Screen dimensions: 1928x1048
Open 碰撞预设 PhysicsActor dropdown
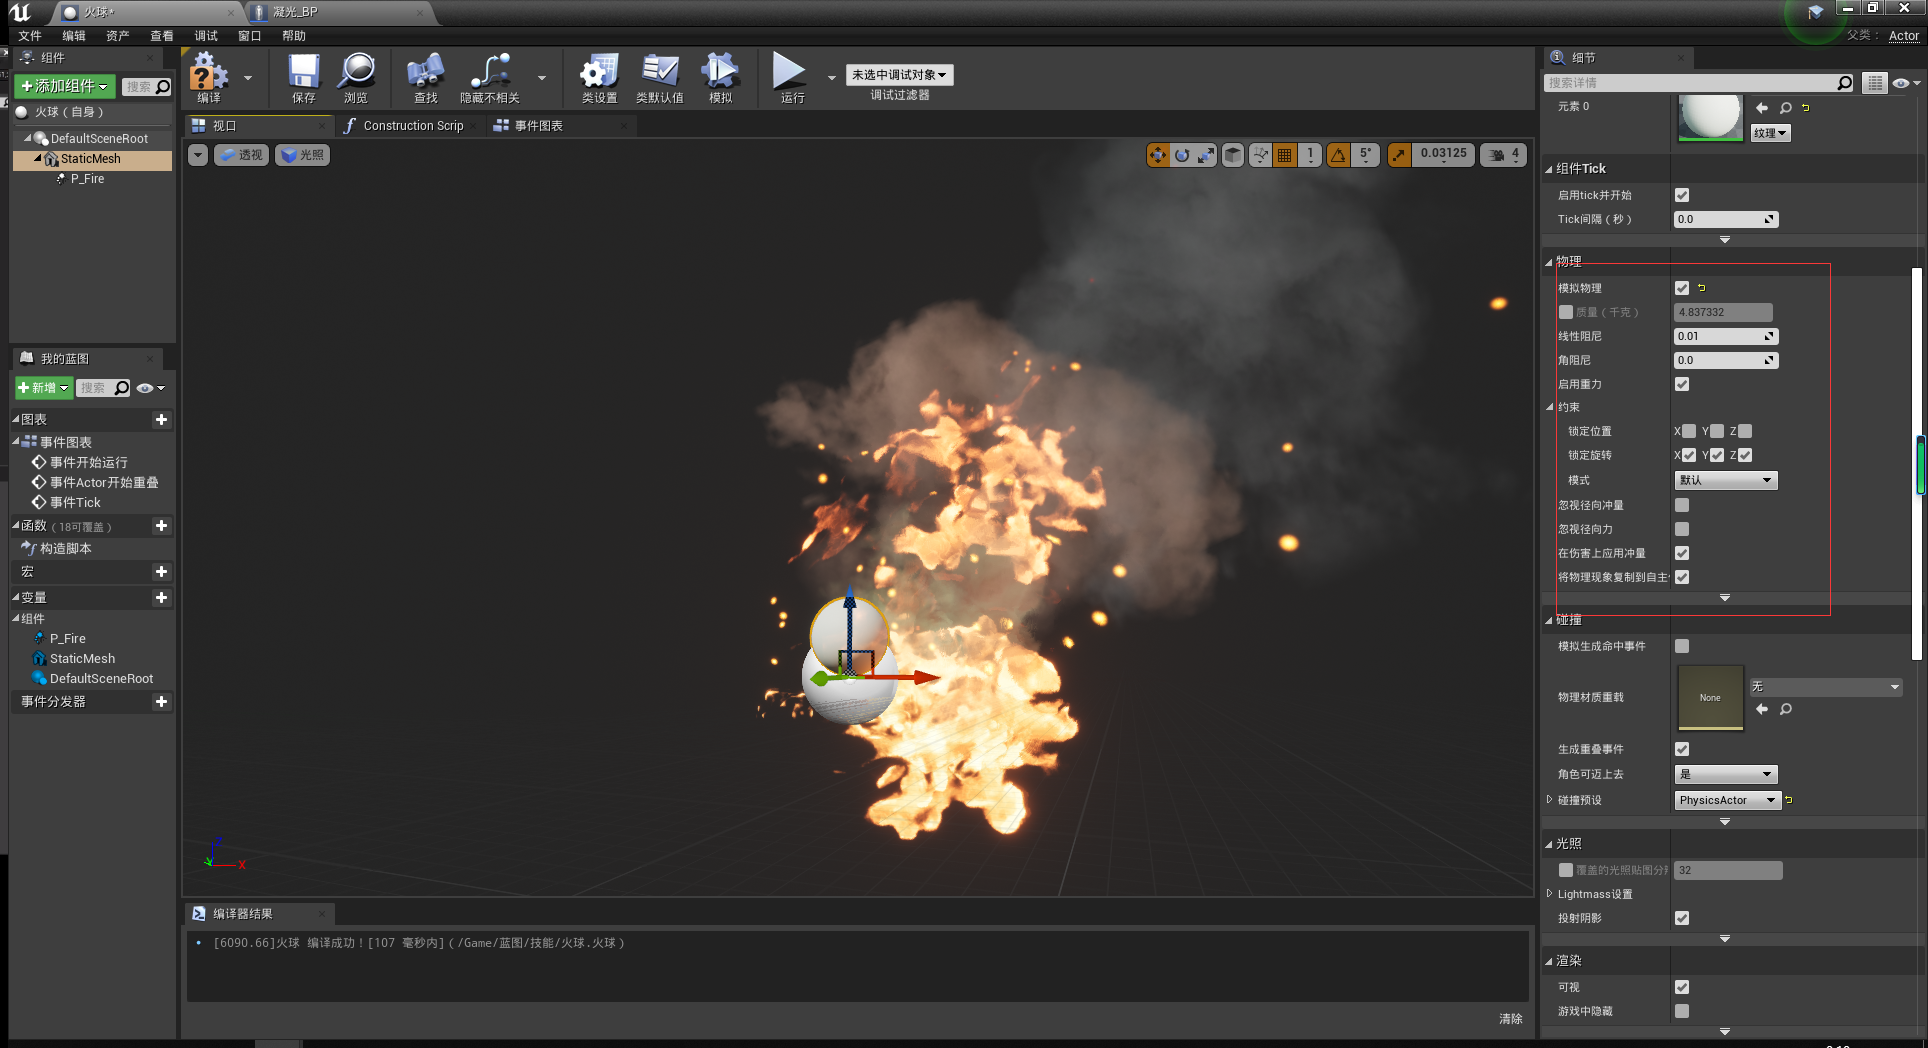[x=1728, y=800]
